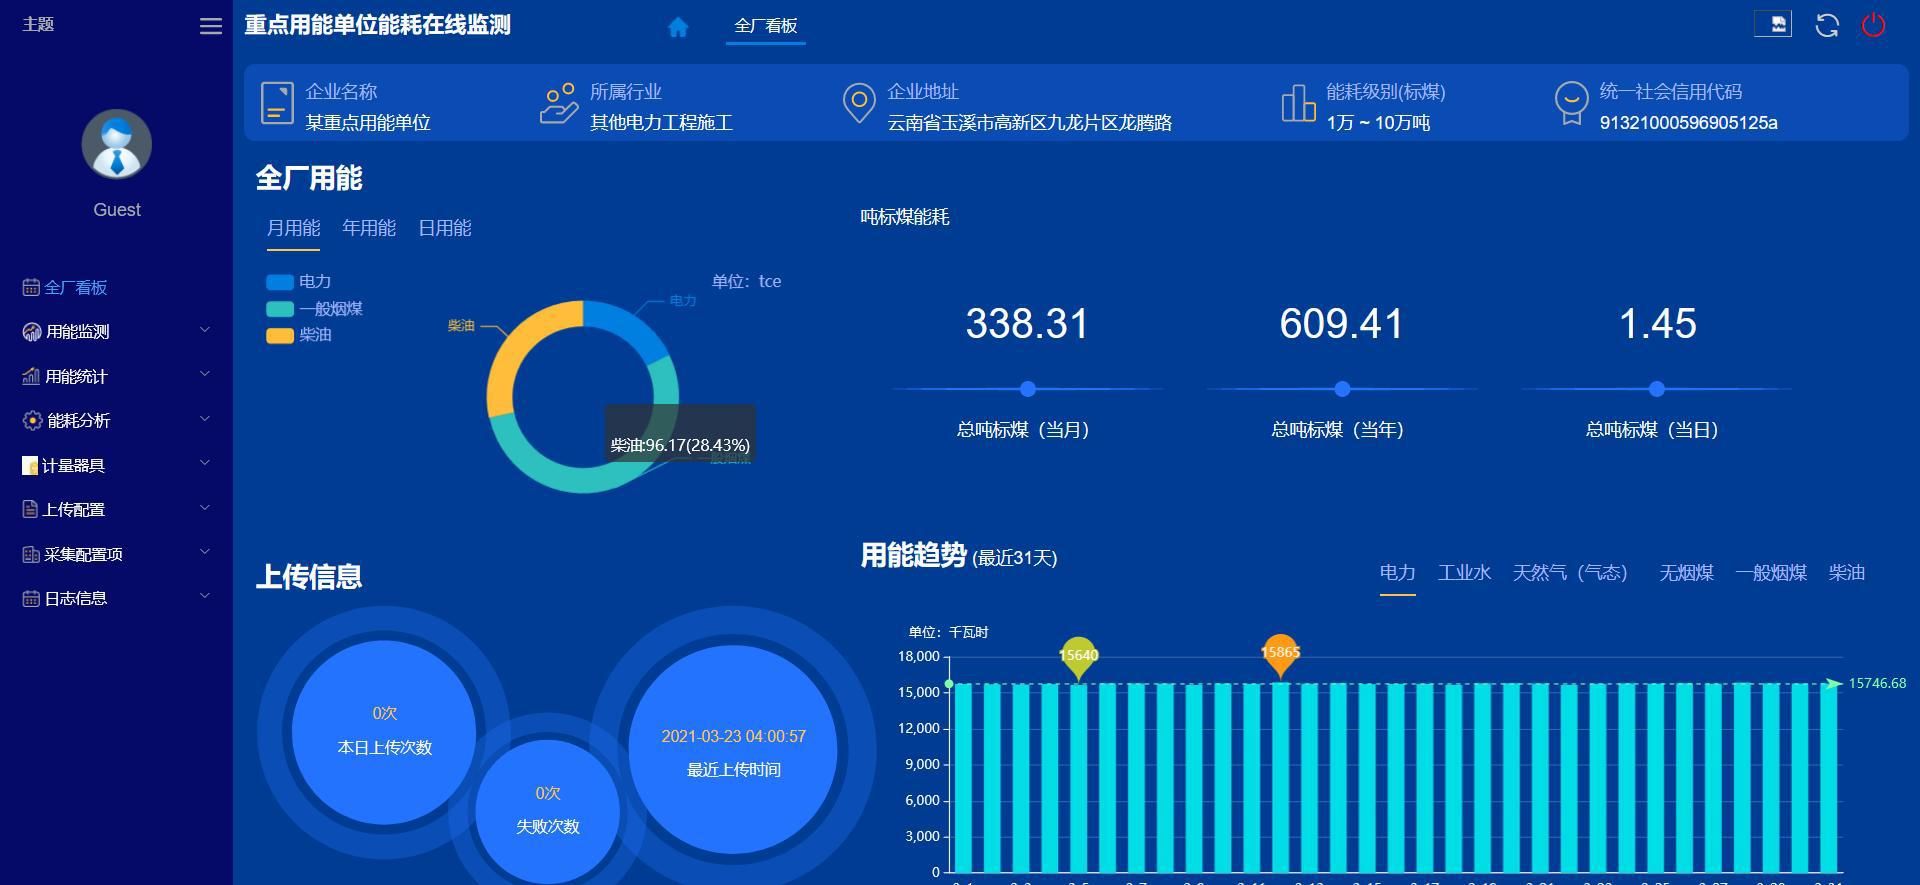Screen dimensions: 1920x885
Task: Click the 15865 orange chart marker pin
Action: click(1280, 655)
